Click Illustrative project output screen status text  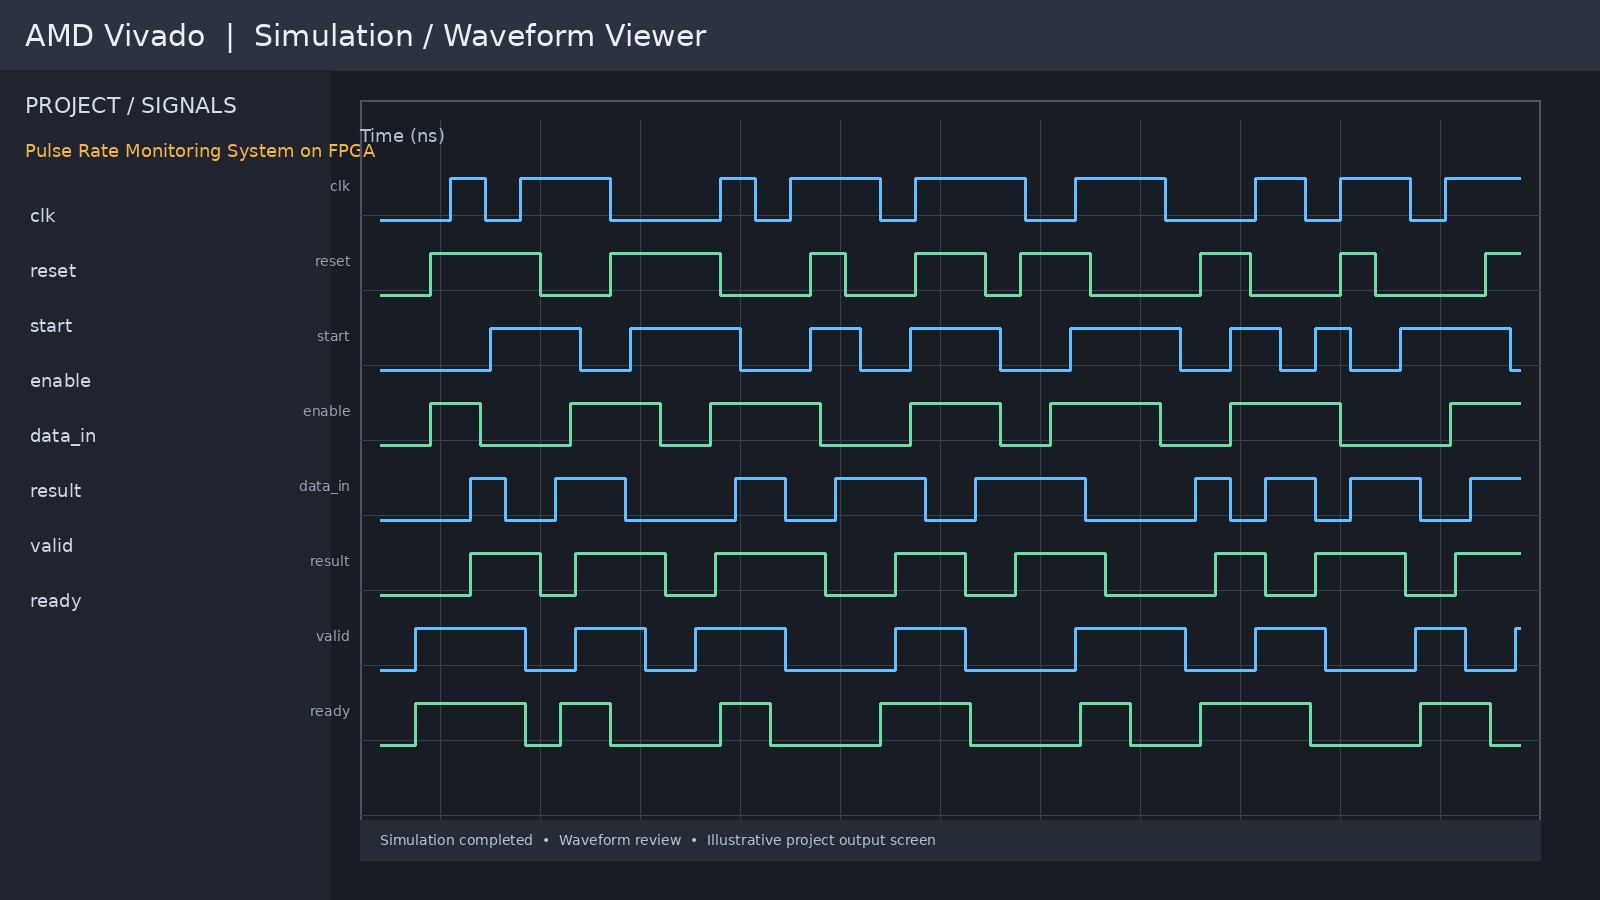(821, 840)
